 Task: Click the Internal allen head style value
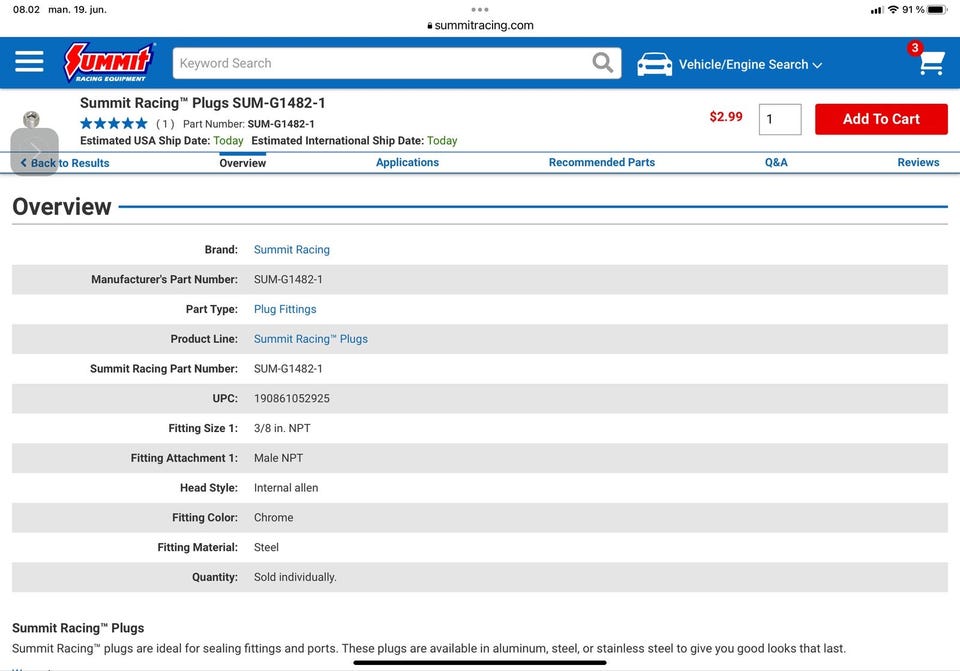[286, 488]
